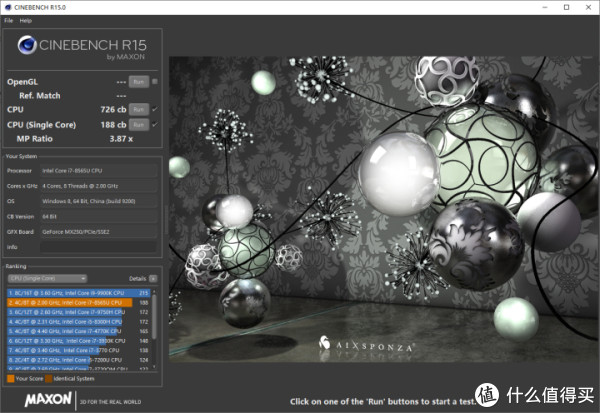Maximize the Cinebench window
This screenshot has width=600, height=413.
(567, 7)
